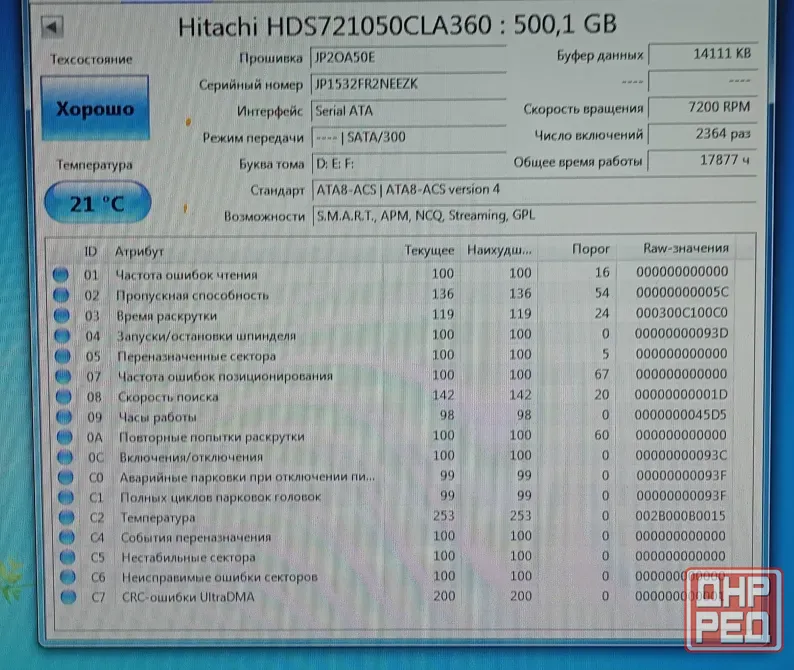The height and width of the screenshot is (670, 794).
Task: Click status circle for 07 Частота ошибок позиционирования
Action: 63,376
